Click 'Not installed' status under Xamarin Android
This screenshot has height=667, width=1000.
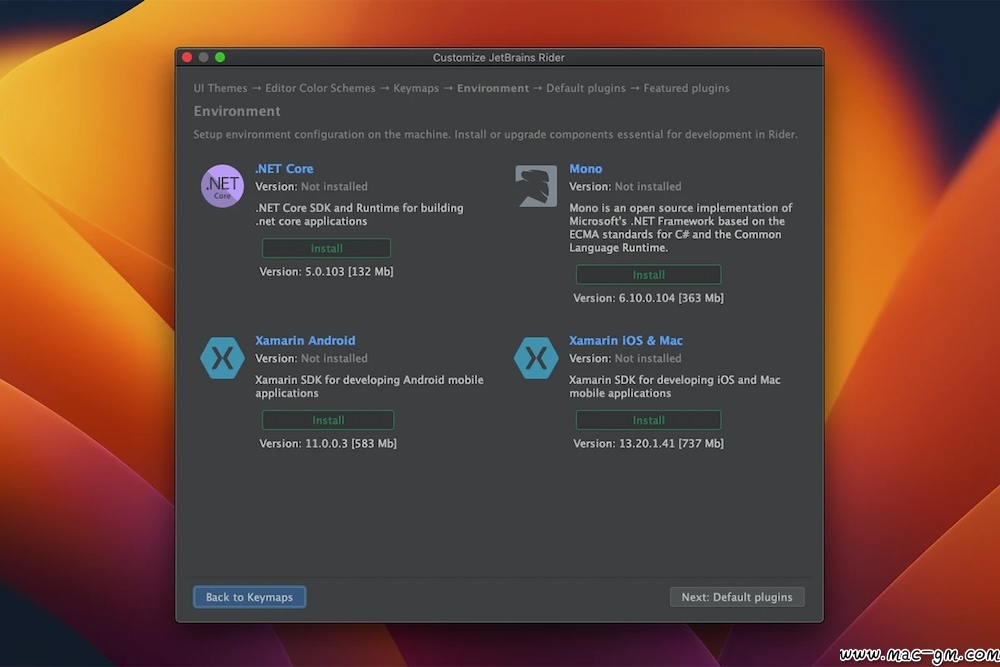tap(334, 358)
